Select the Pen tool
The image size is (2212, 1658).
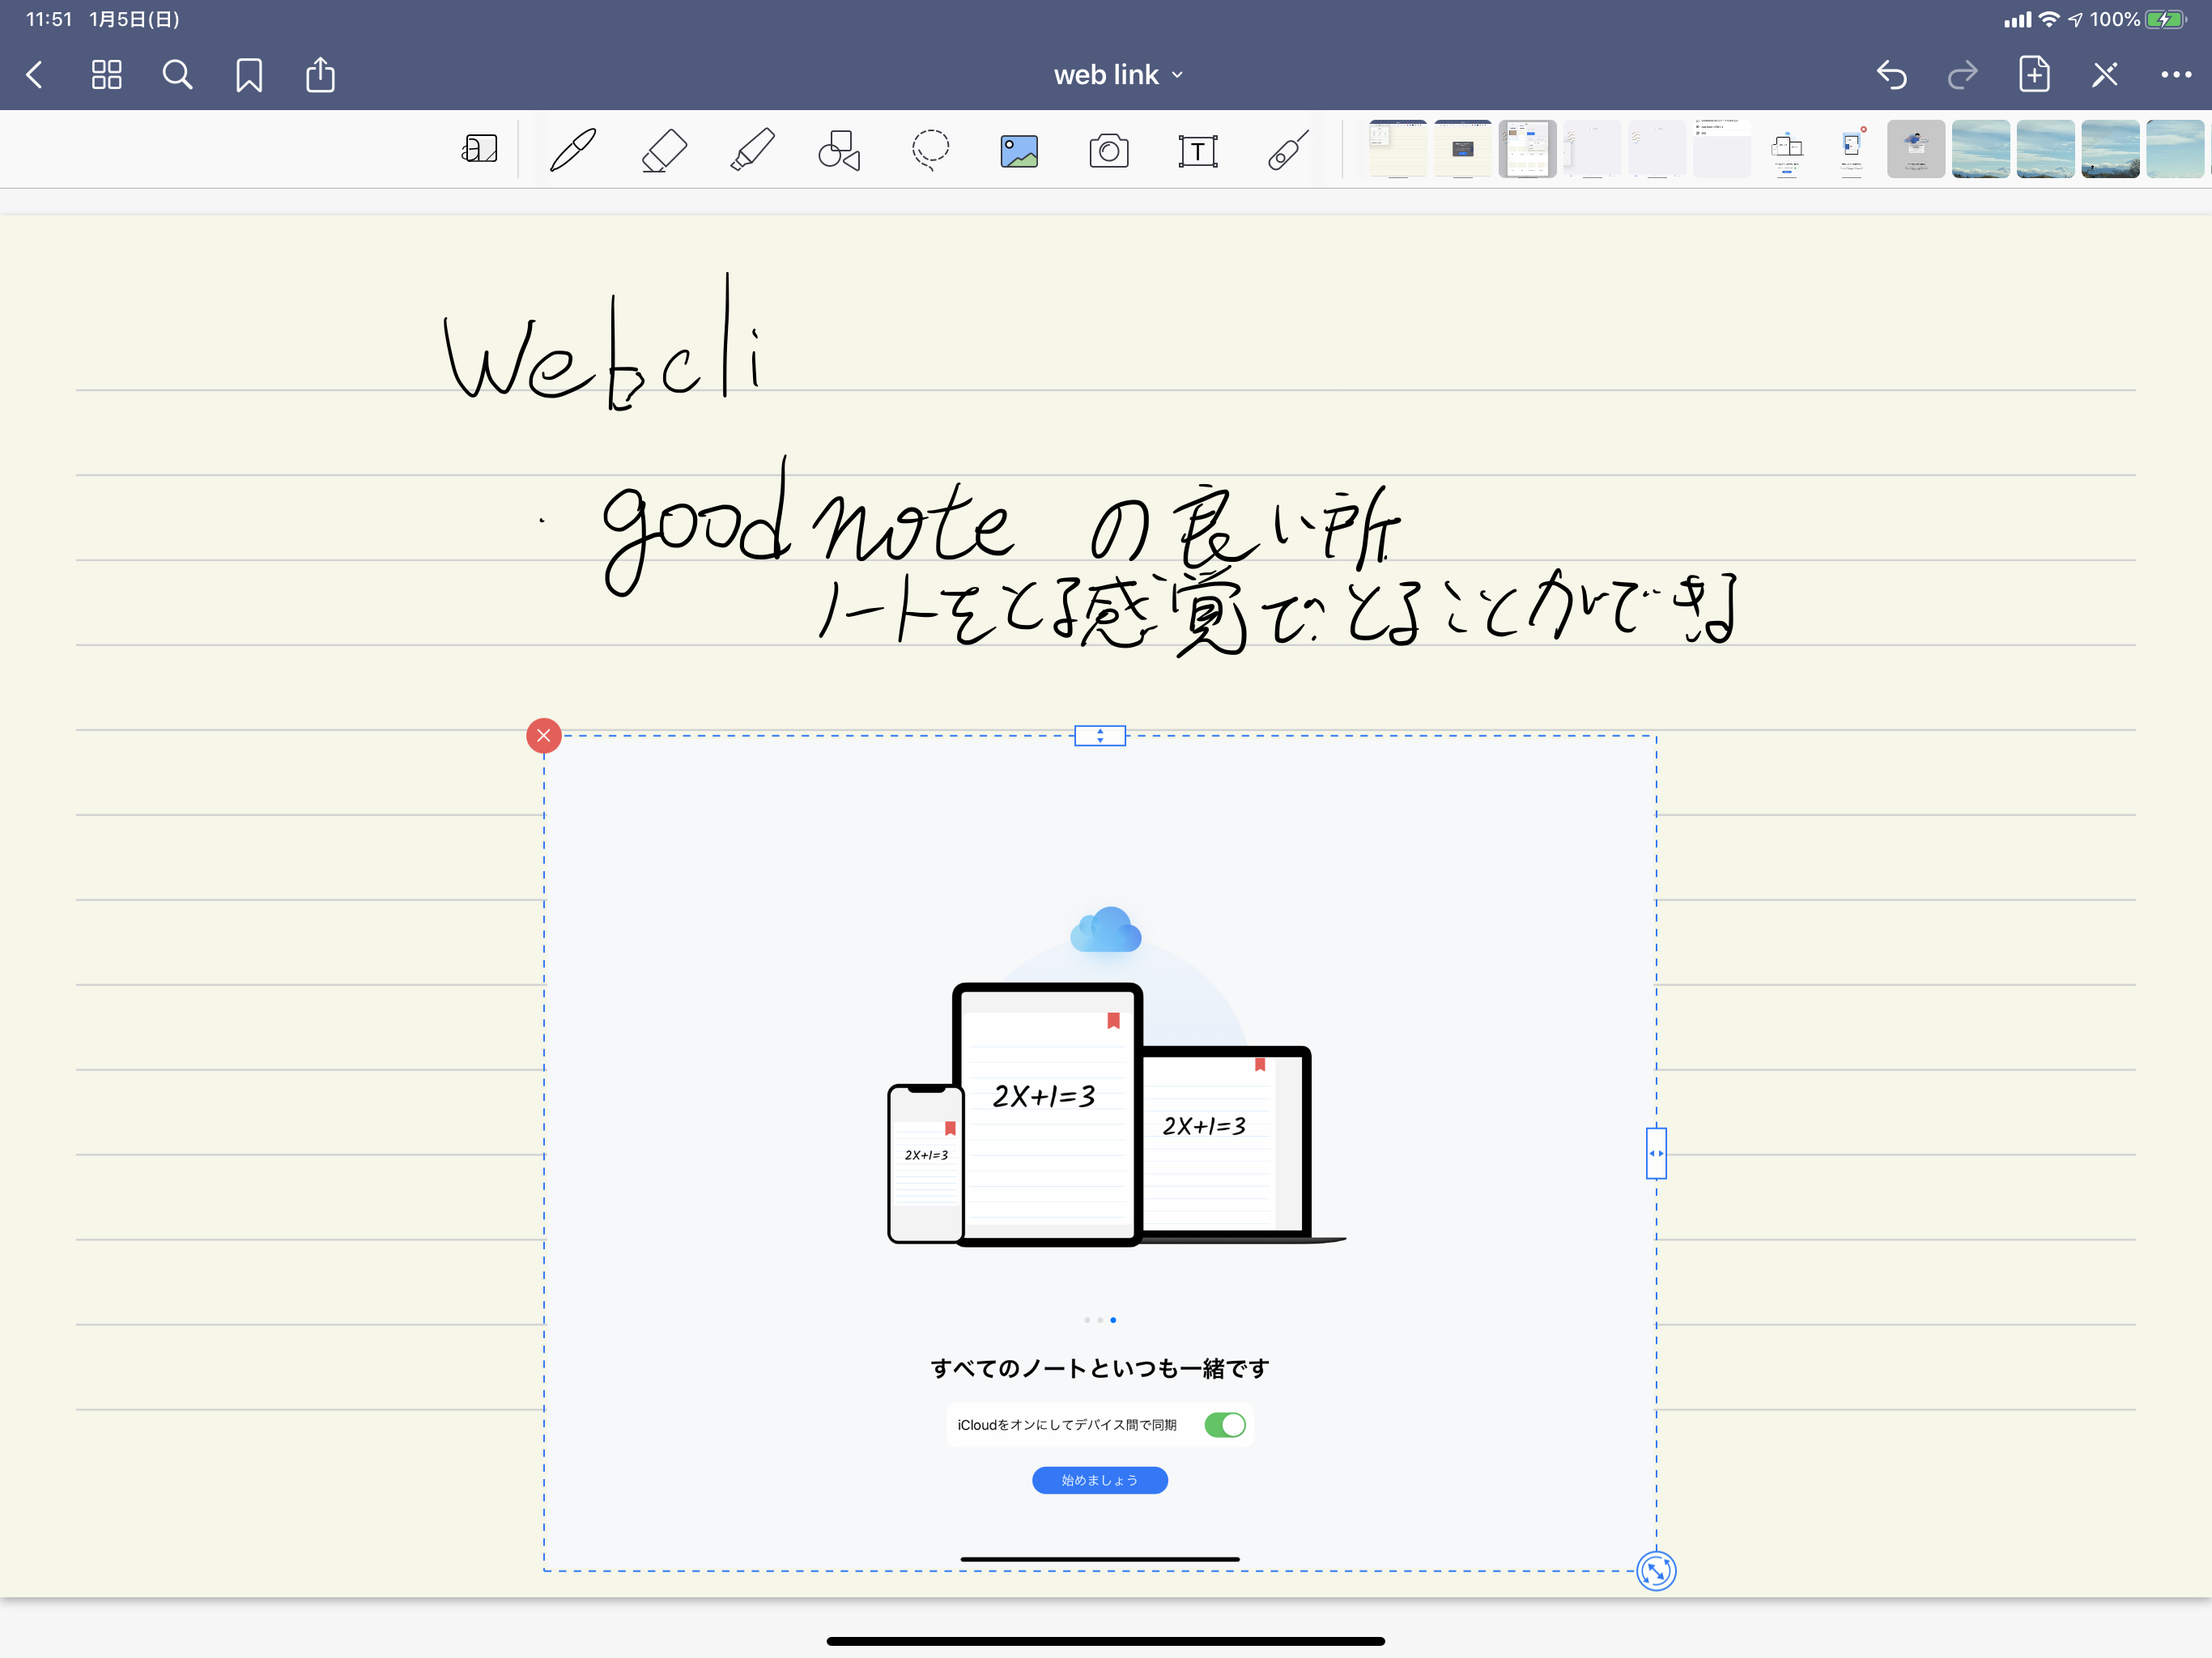(573, 150)
